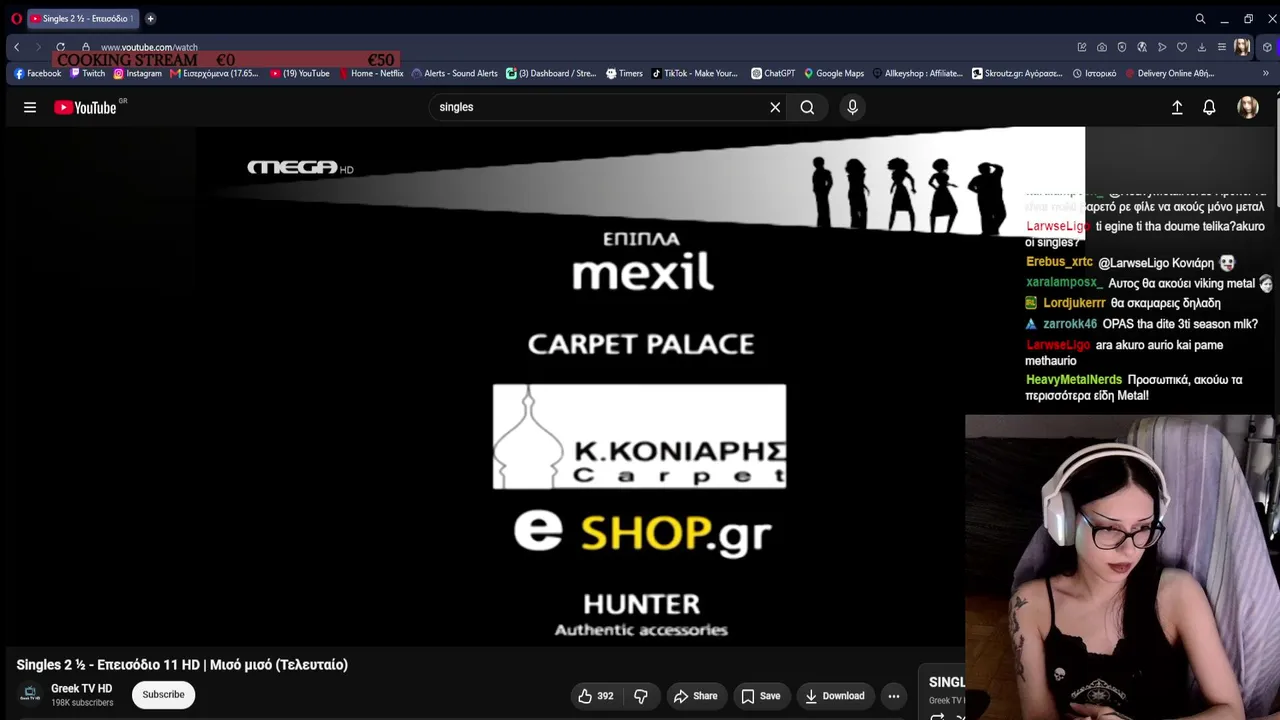Open the YouTube guide hamburger menu
The height and width of the screenshot is (720, 1280).
tap(30, 107)
